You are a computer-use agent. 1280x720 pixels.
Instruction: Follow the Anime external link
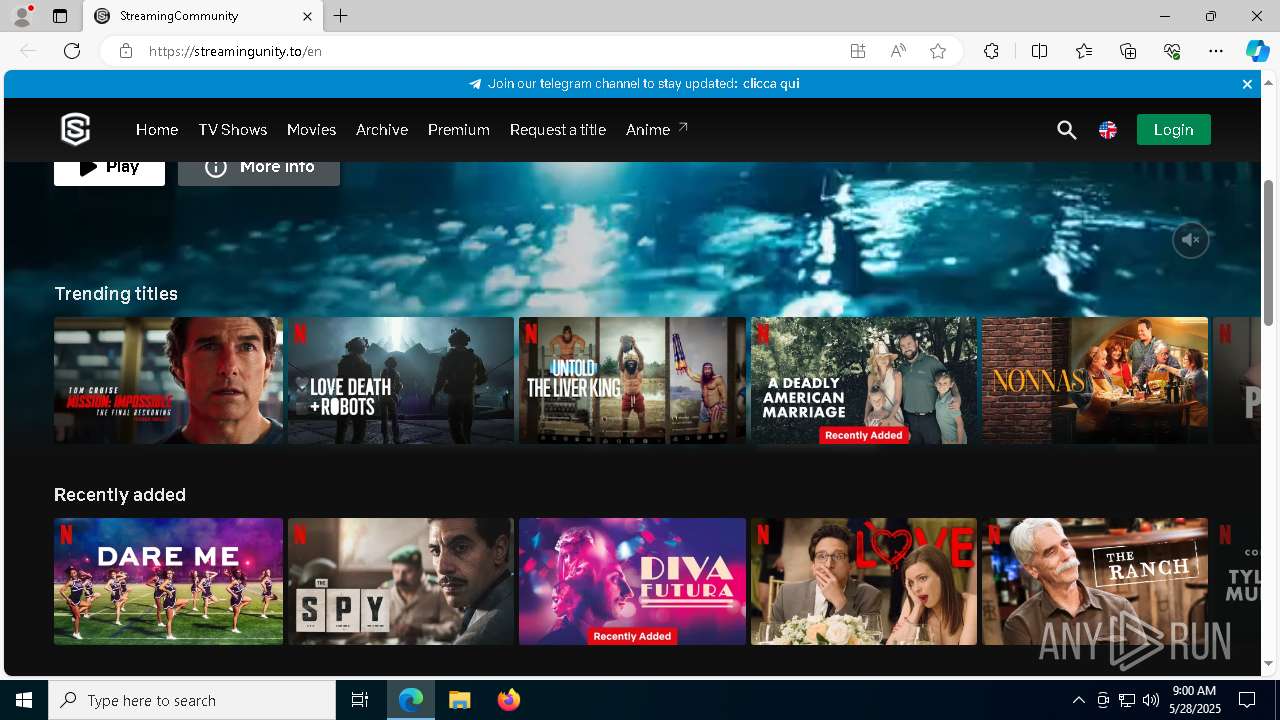(x=656, y=130)
